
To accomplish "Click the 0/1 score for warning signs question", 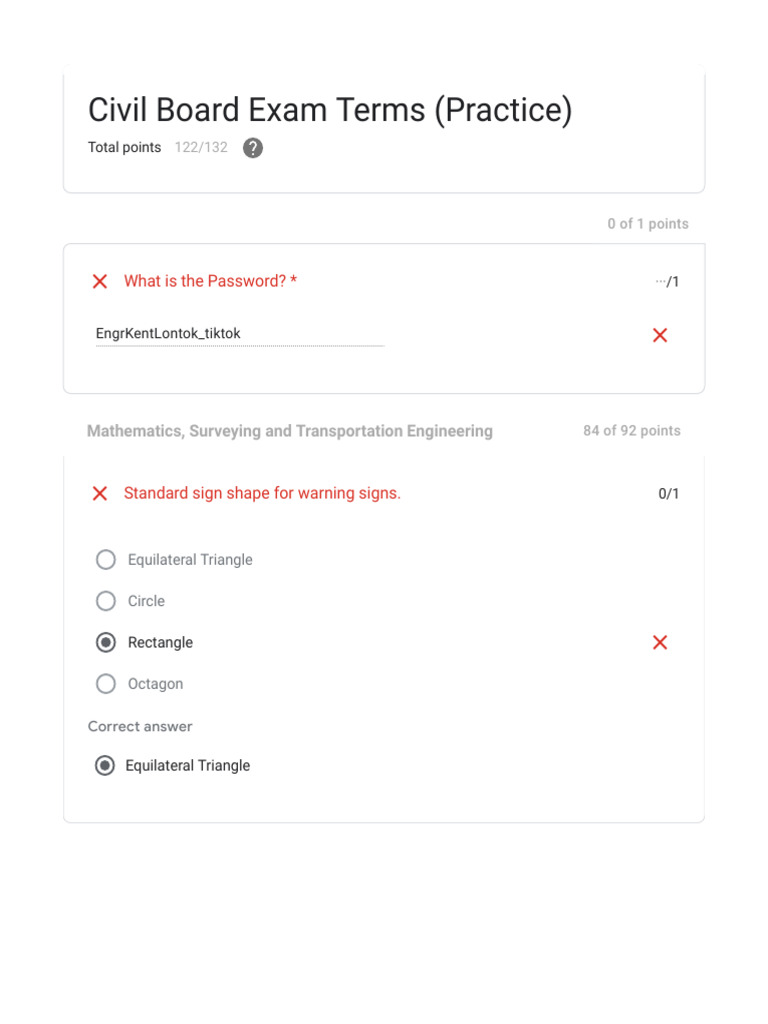I will click(669, 494).
